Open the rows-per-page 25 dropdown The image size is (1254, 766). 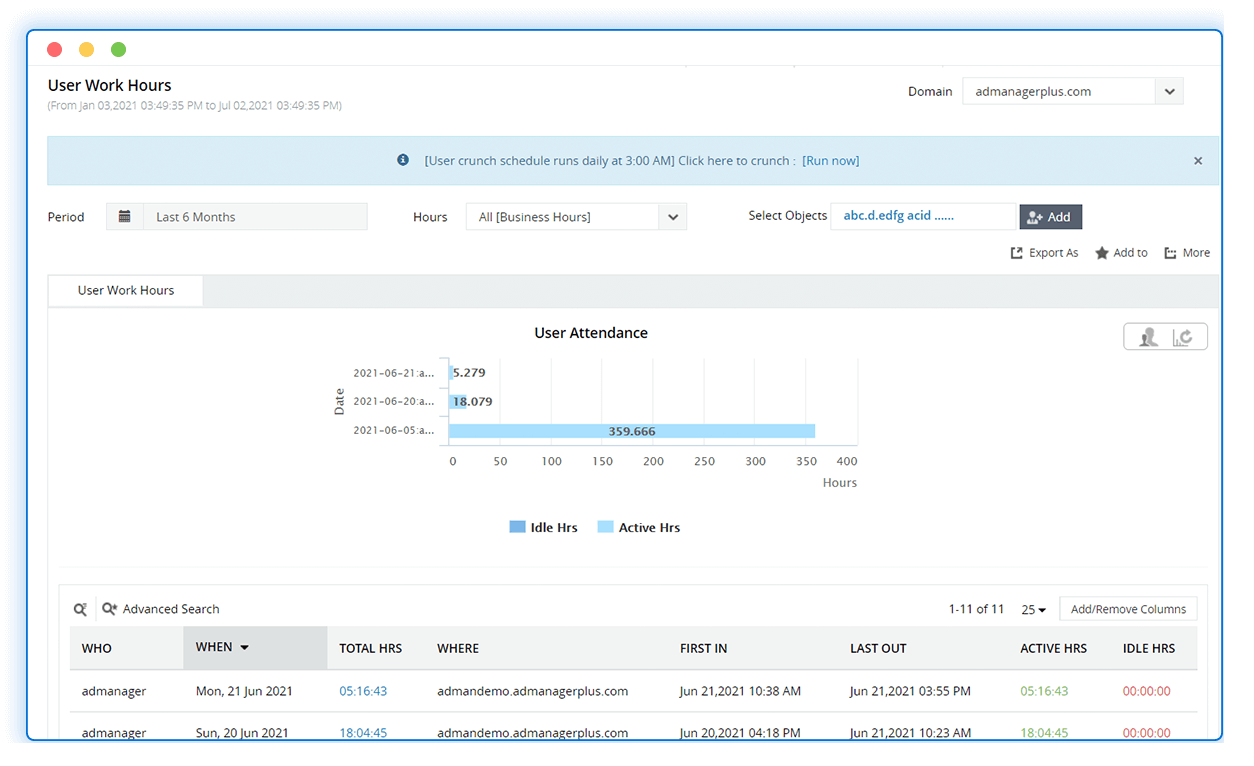(1033, 609)
